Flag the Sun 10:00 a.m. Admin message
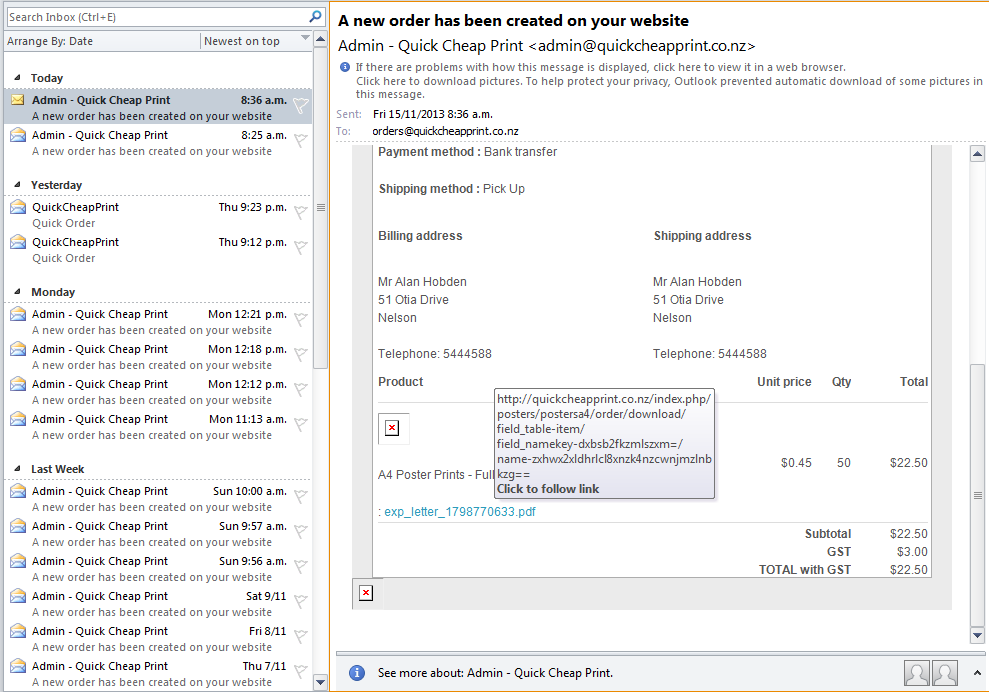The height and width of the screenshot is (692, 989). point(301,496)
